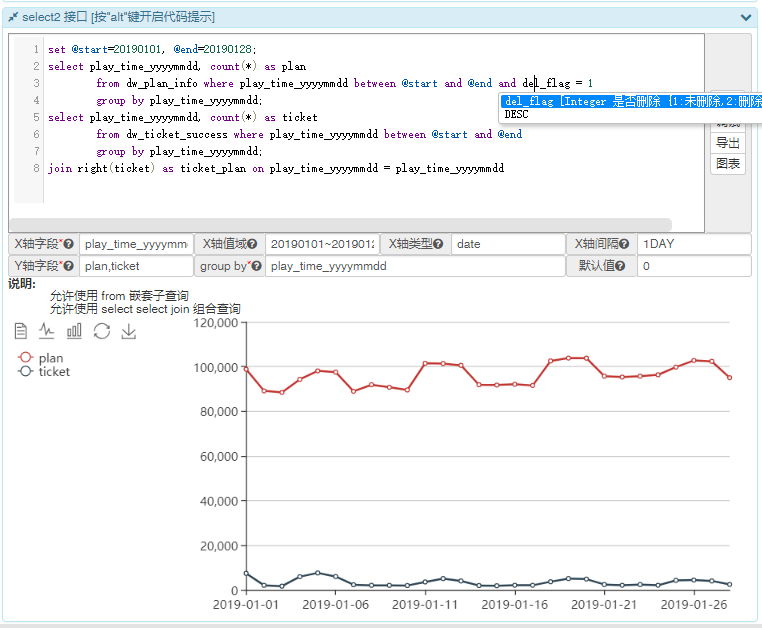Collapse the select2 panel with chevron
762x628 pixels.
pos(746,17)
